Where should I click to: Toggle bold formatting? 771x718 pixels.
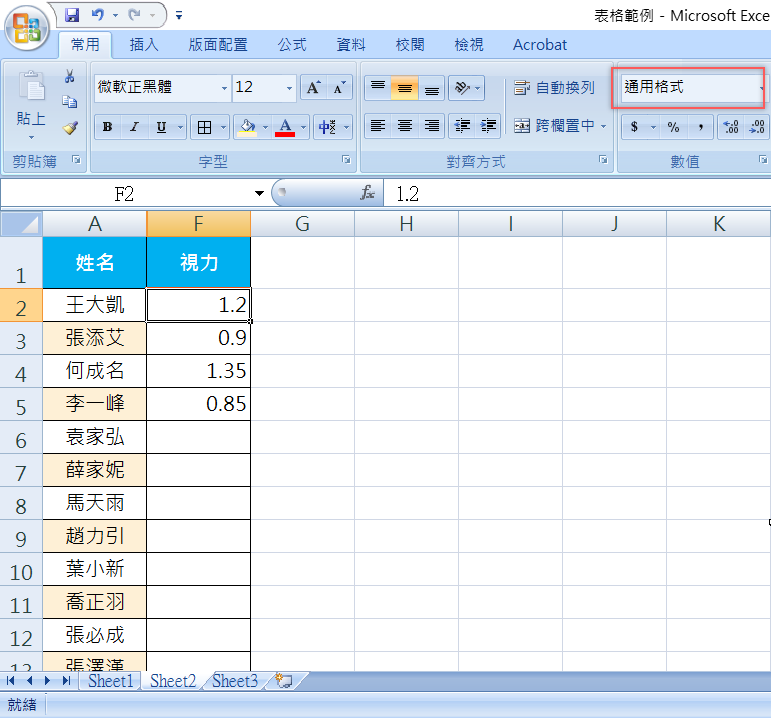(107, 127)
